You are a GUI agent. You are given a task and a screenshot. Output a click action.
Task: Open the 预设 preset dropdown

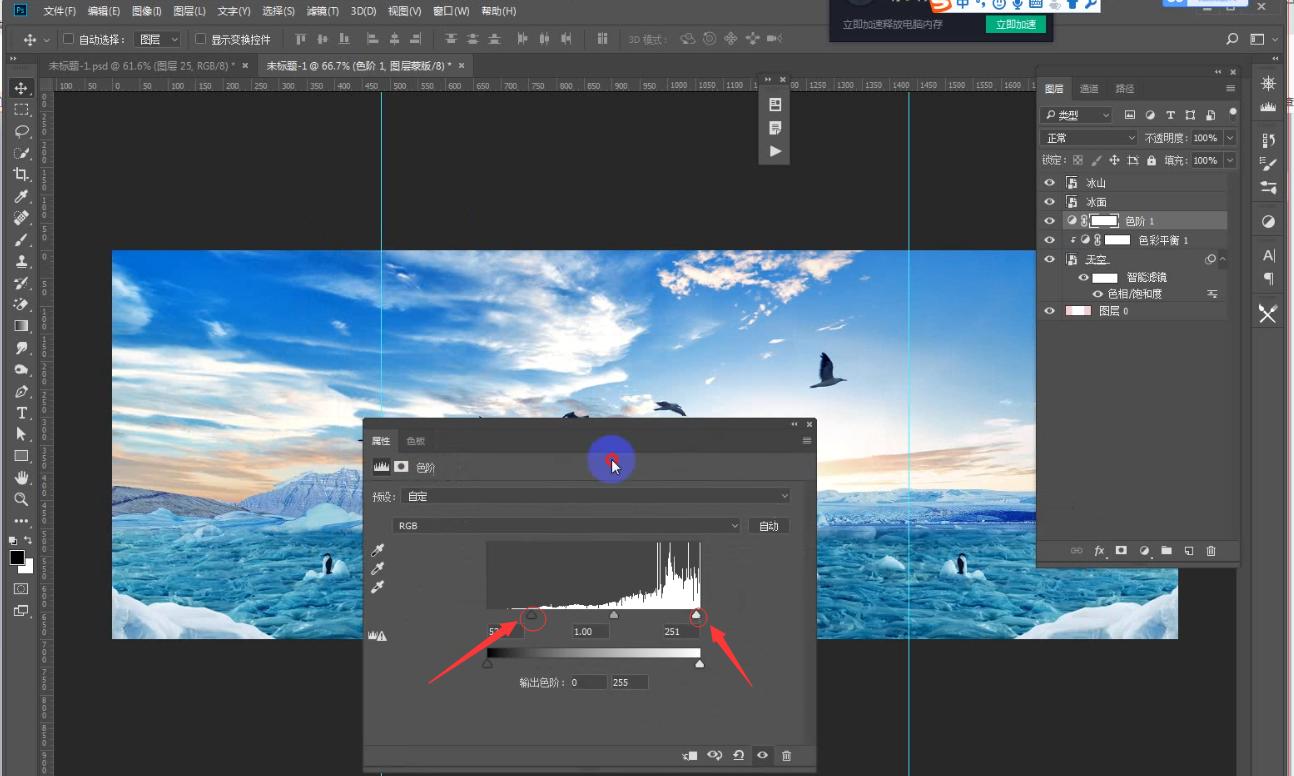pyautogui.click(x=597, y=496)
